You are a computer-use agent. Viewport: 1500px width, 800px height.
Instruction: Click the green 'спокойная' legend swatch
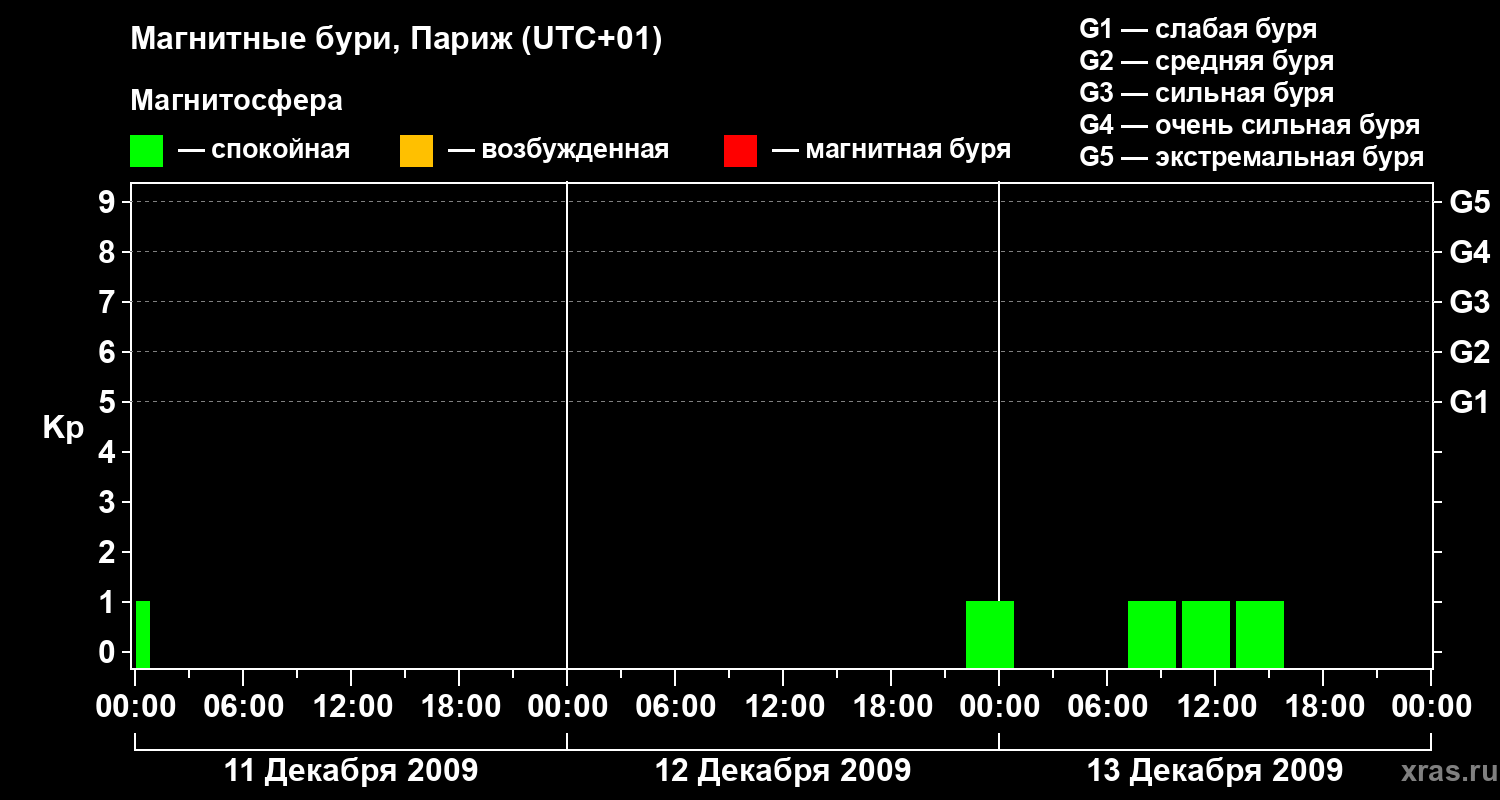[147, 151]
